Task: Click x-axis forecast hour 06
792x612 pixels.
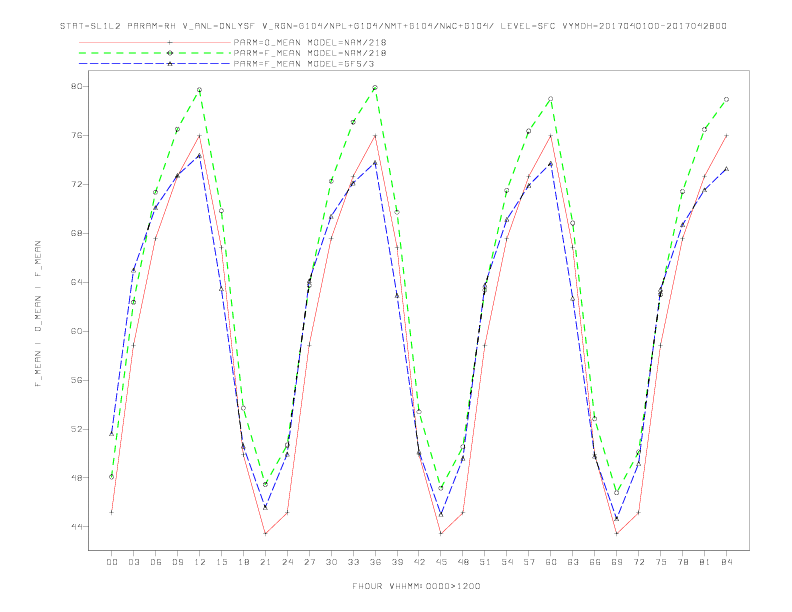Action: (x=156, y=562)
